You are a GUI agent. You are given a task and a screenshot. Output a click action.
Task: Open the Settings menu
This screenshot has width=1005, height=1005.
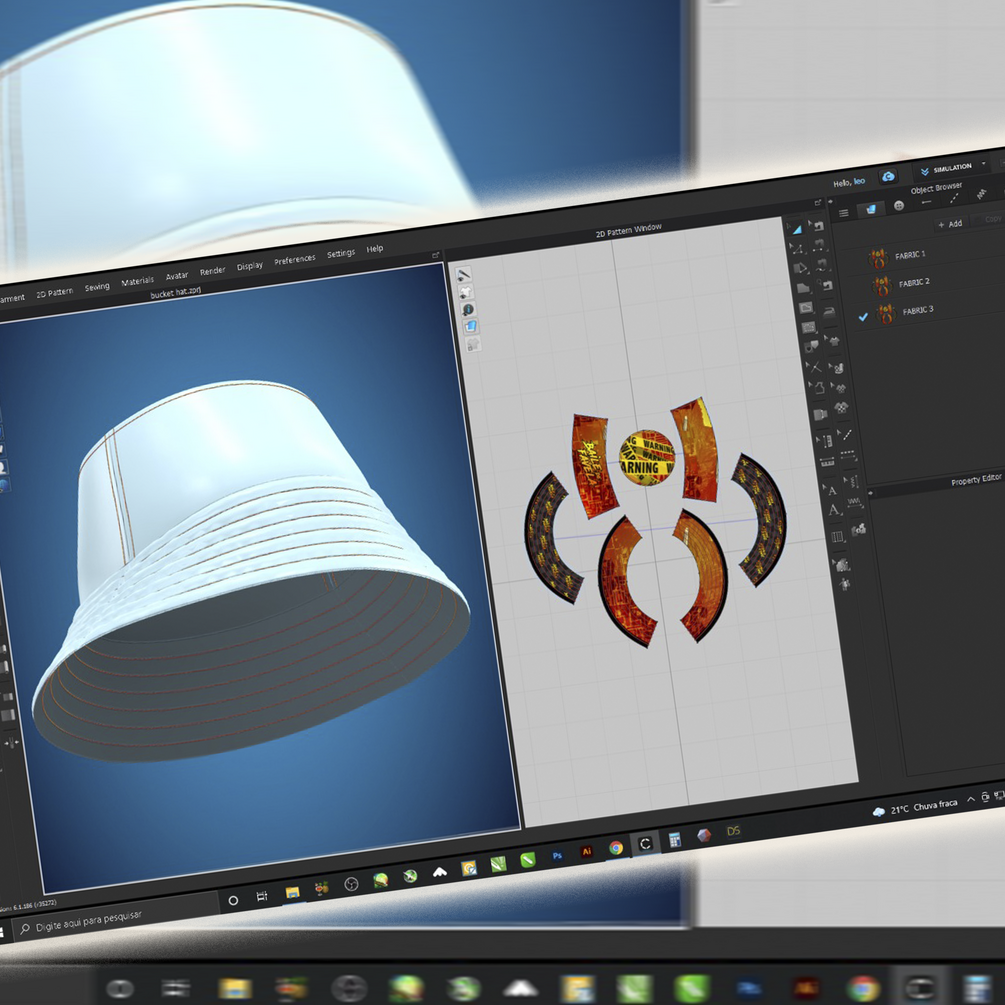[340, 253]
